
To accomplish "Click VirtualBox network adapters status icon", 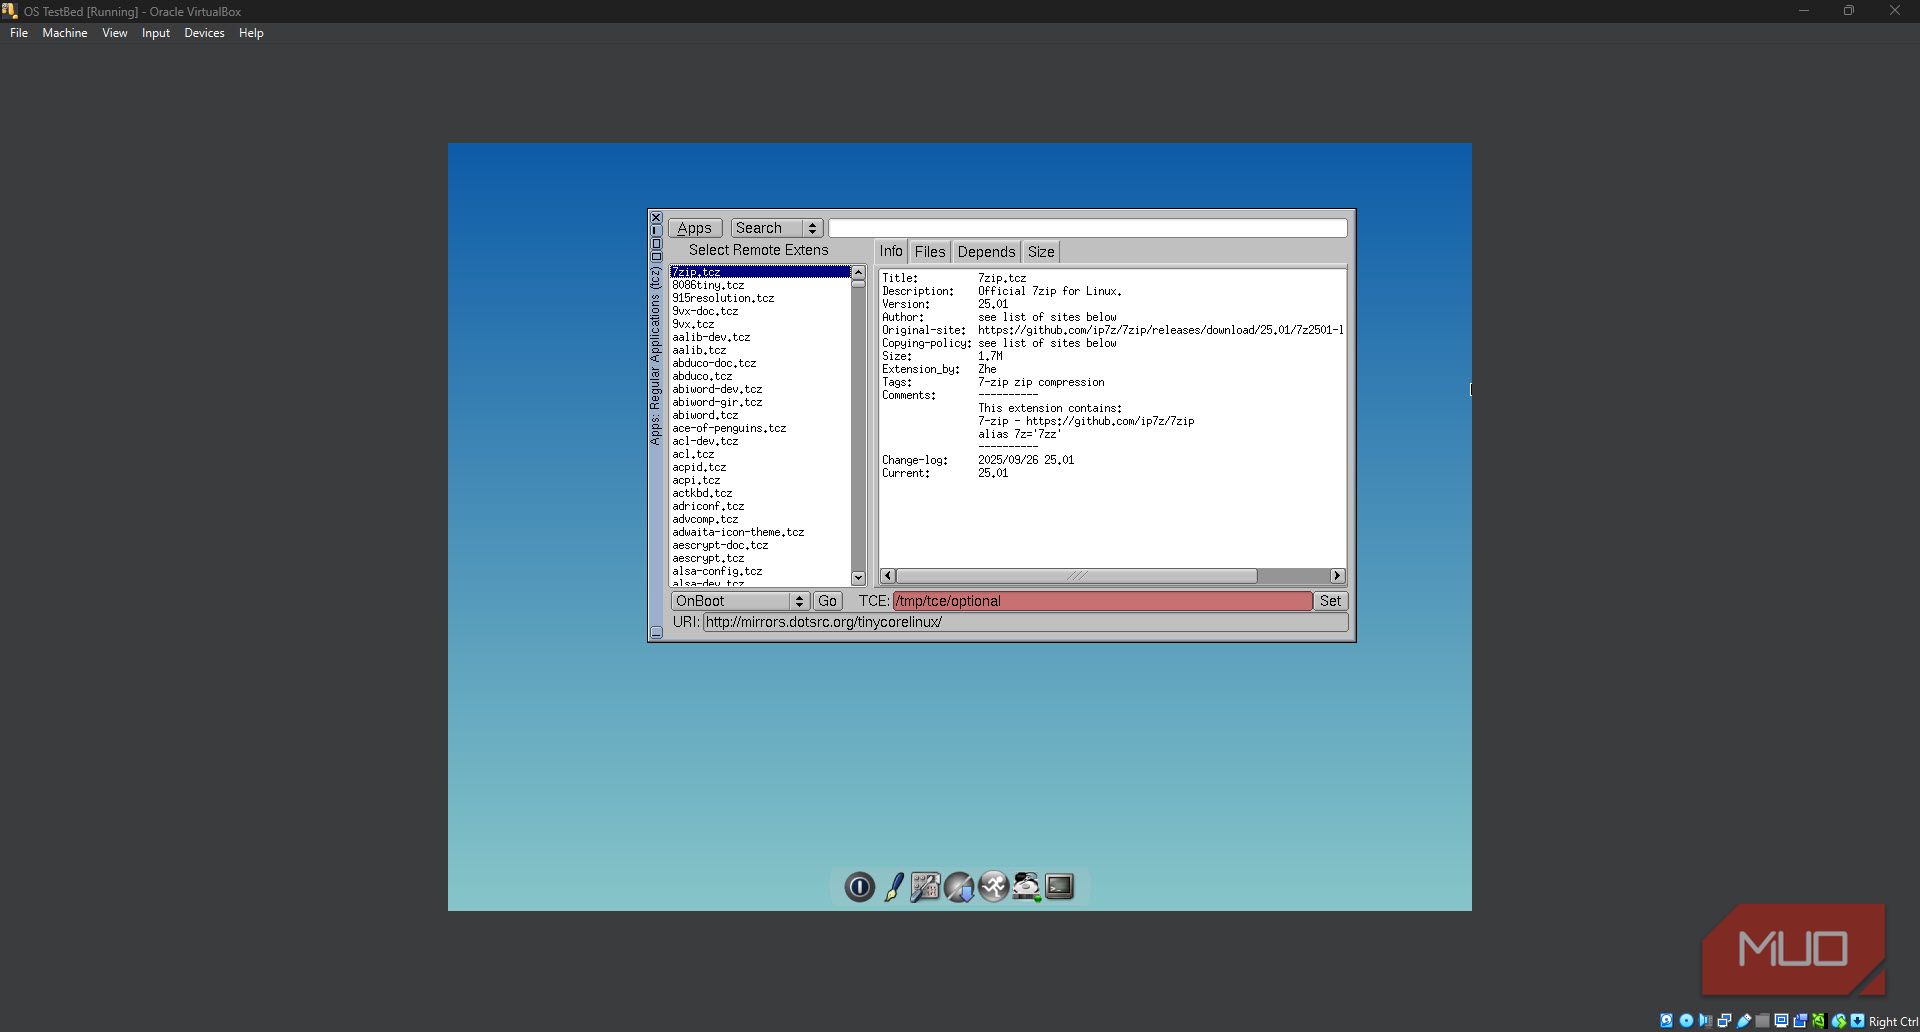I will pyautogui.click(x=1724, y=1021).
